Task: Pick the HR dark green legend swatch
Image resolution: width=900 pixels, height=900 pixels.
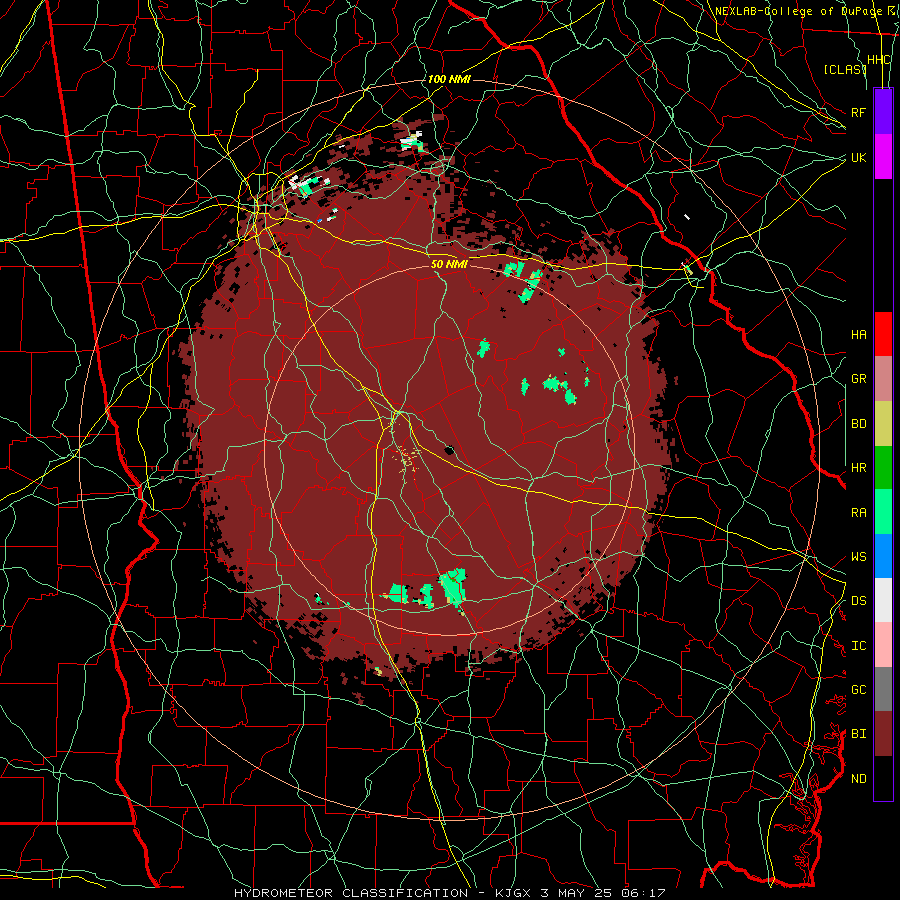Action: pyautogui.click(x=883, y=468)
